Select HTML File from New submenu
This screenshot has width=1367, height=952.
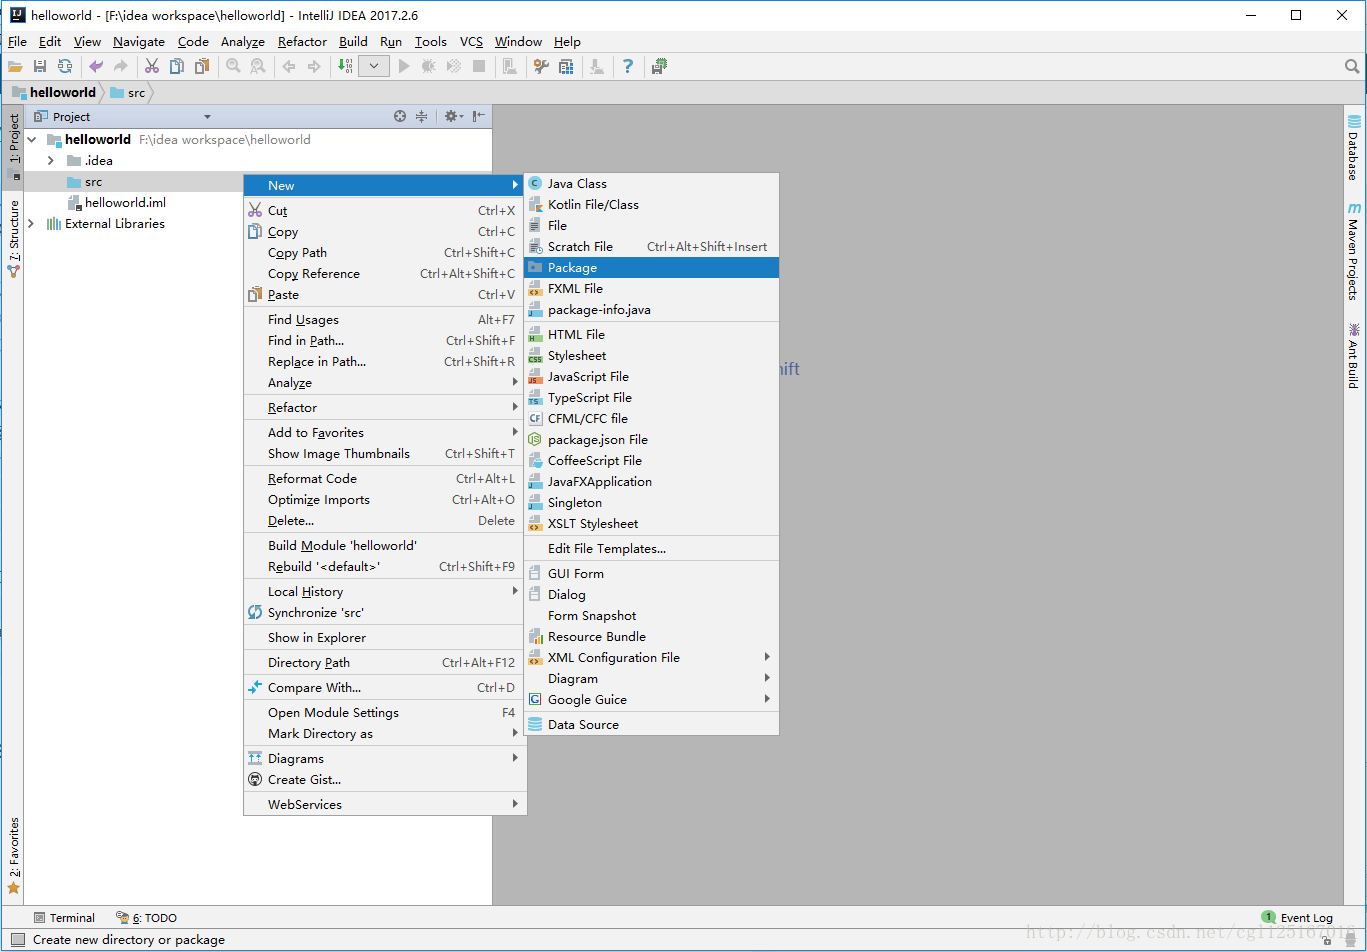click(x=651, y=334)
